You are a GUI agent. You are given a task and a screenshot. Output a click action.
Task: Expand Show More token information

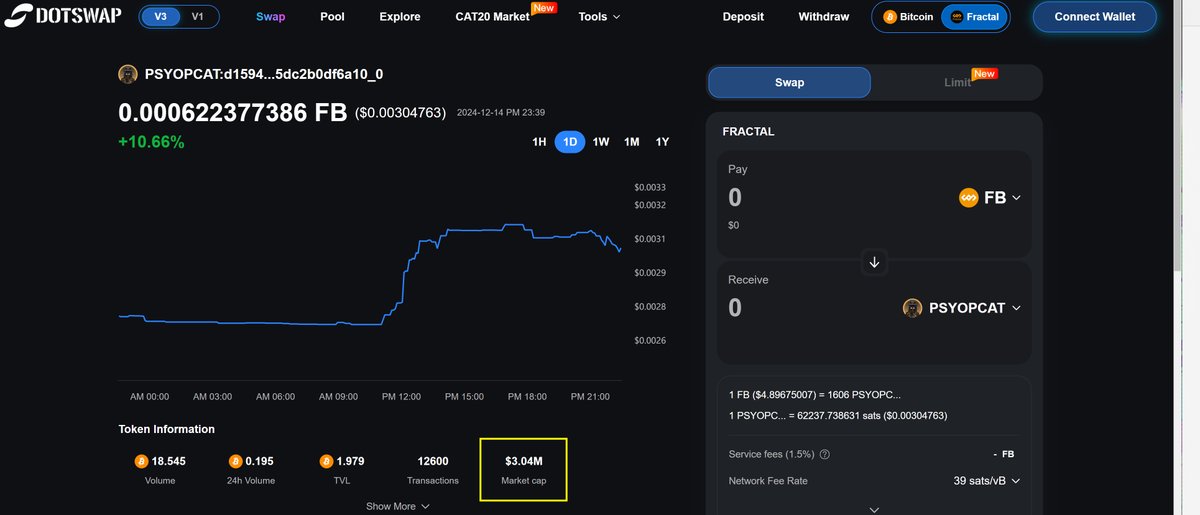[398, 506]
